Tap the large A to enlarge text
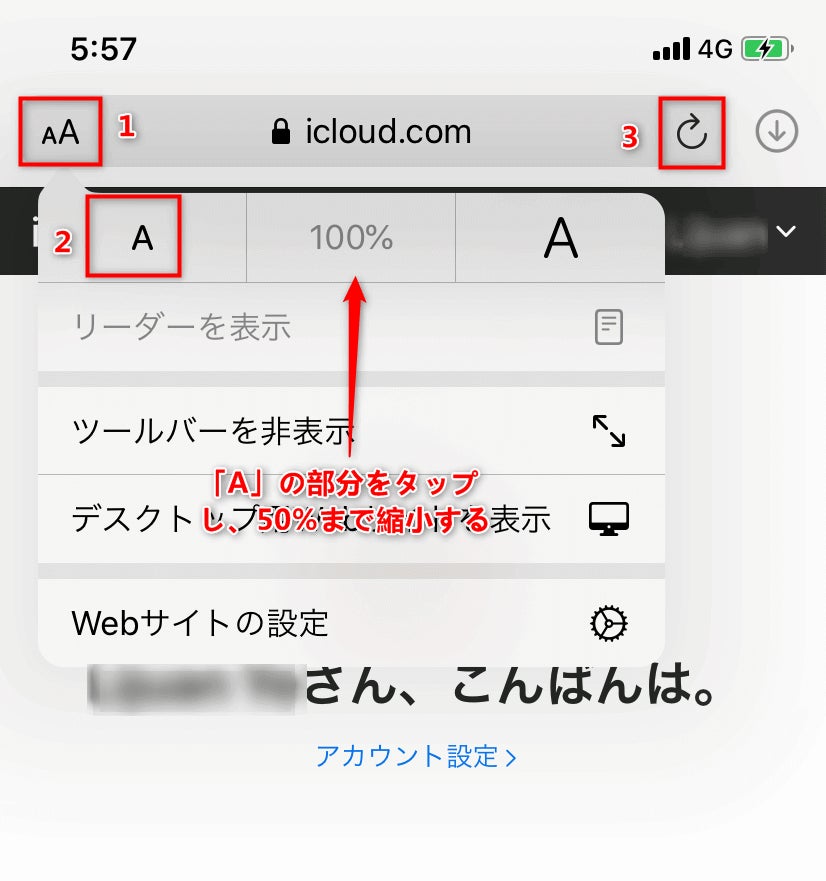Screen dimensions: 826x881 point(560,238)
